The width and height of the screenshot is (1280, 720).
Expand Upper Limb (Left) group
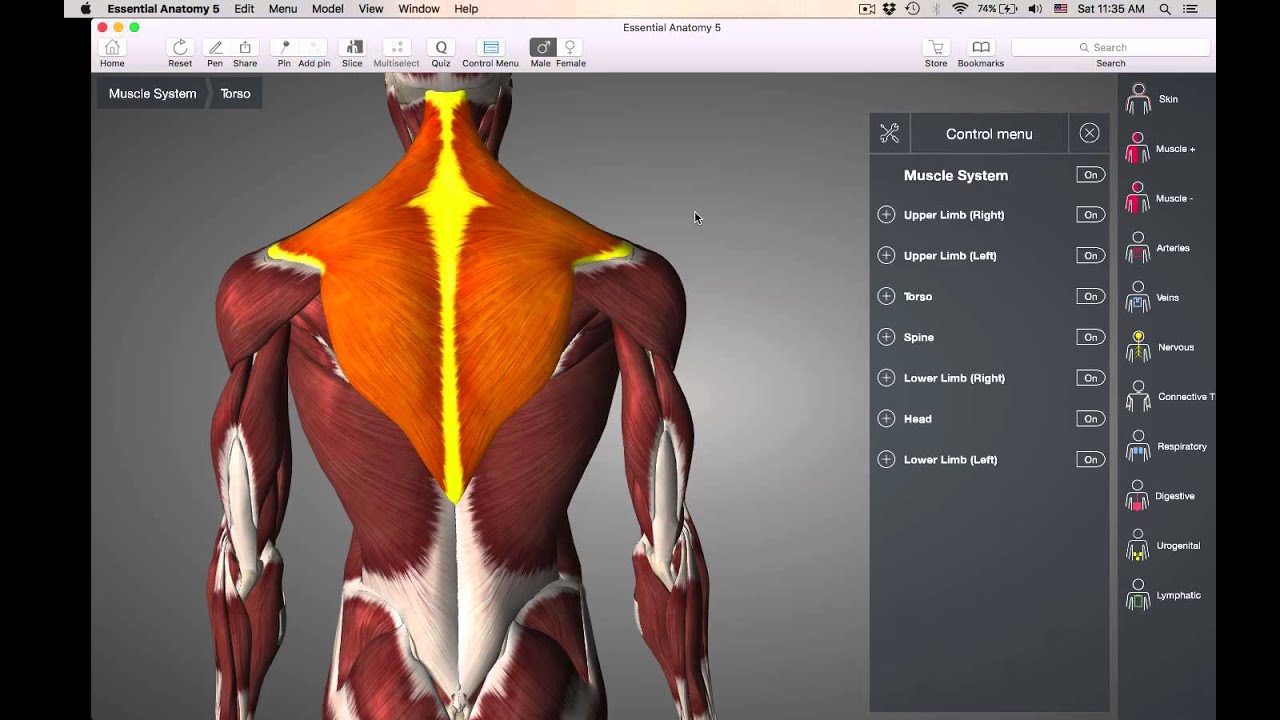(x=886, y=255)
